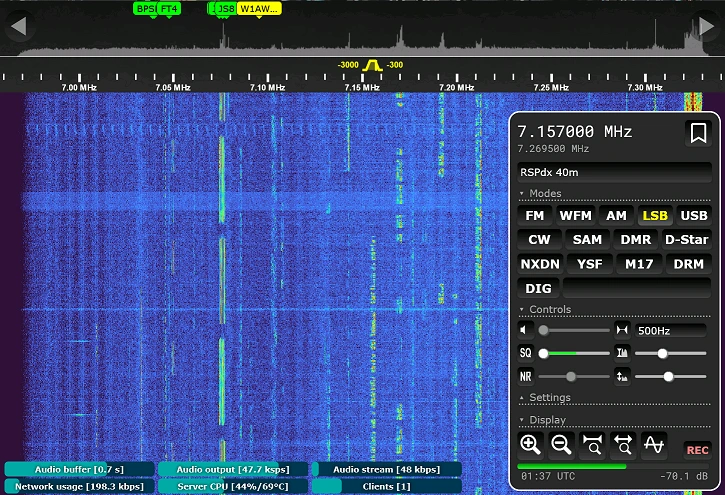Click the 01:37 UTC clock readout

point(548,476)
